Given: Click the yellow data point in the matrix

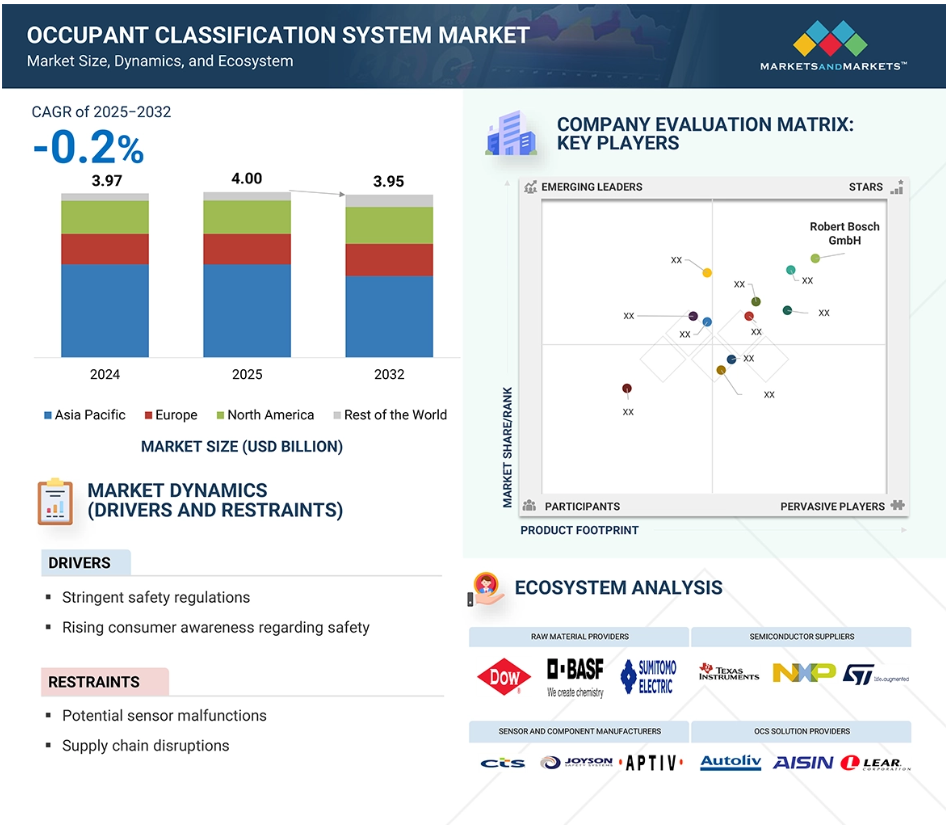Looking at the screenshot, I should tap(707, 273).
